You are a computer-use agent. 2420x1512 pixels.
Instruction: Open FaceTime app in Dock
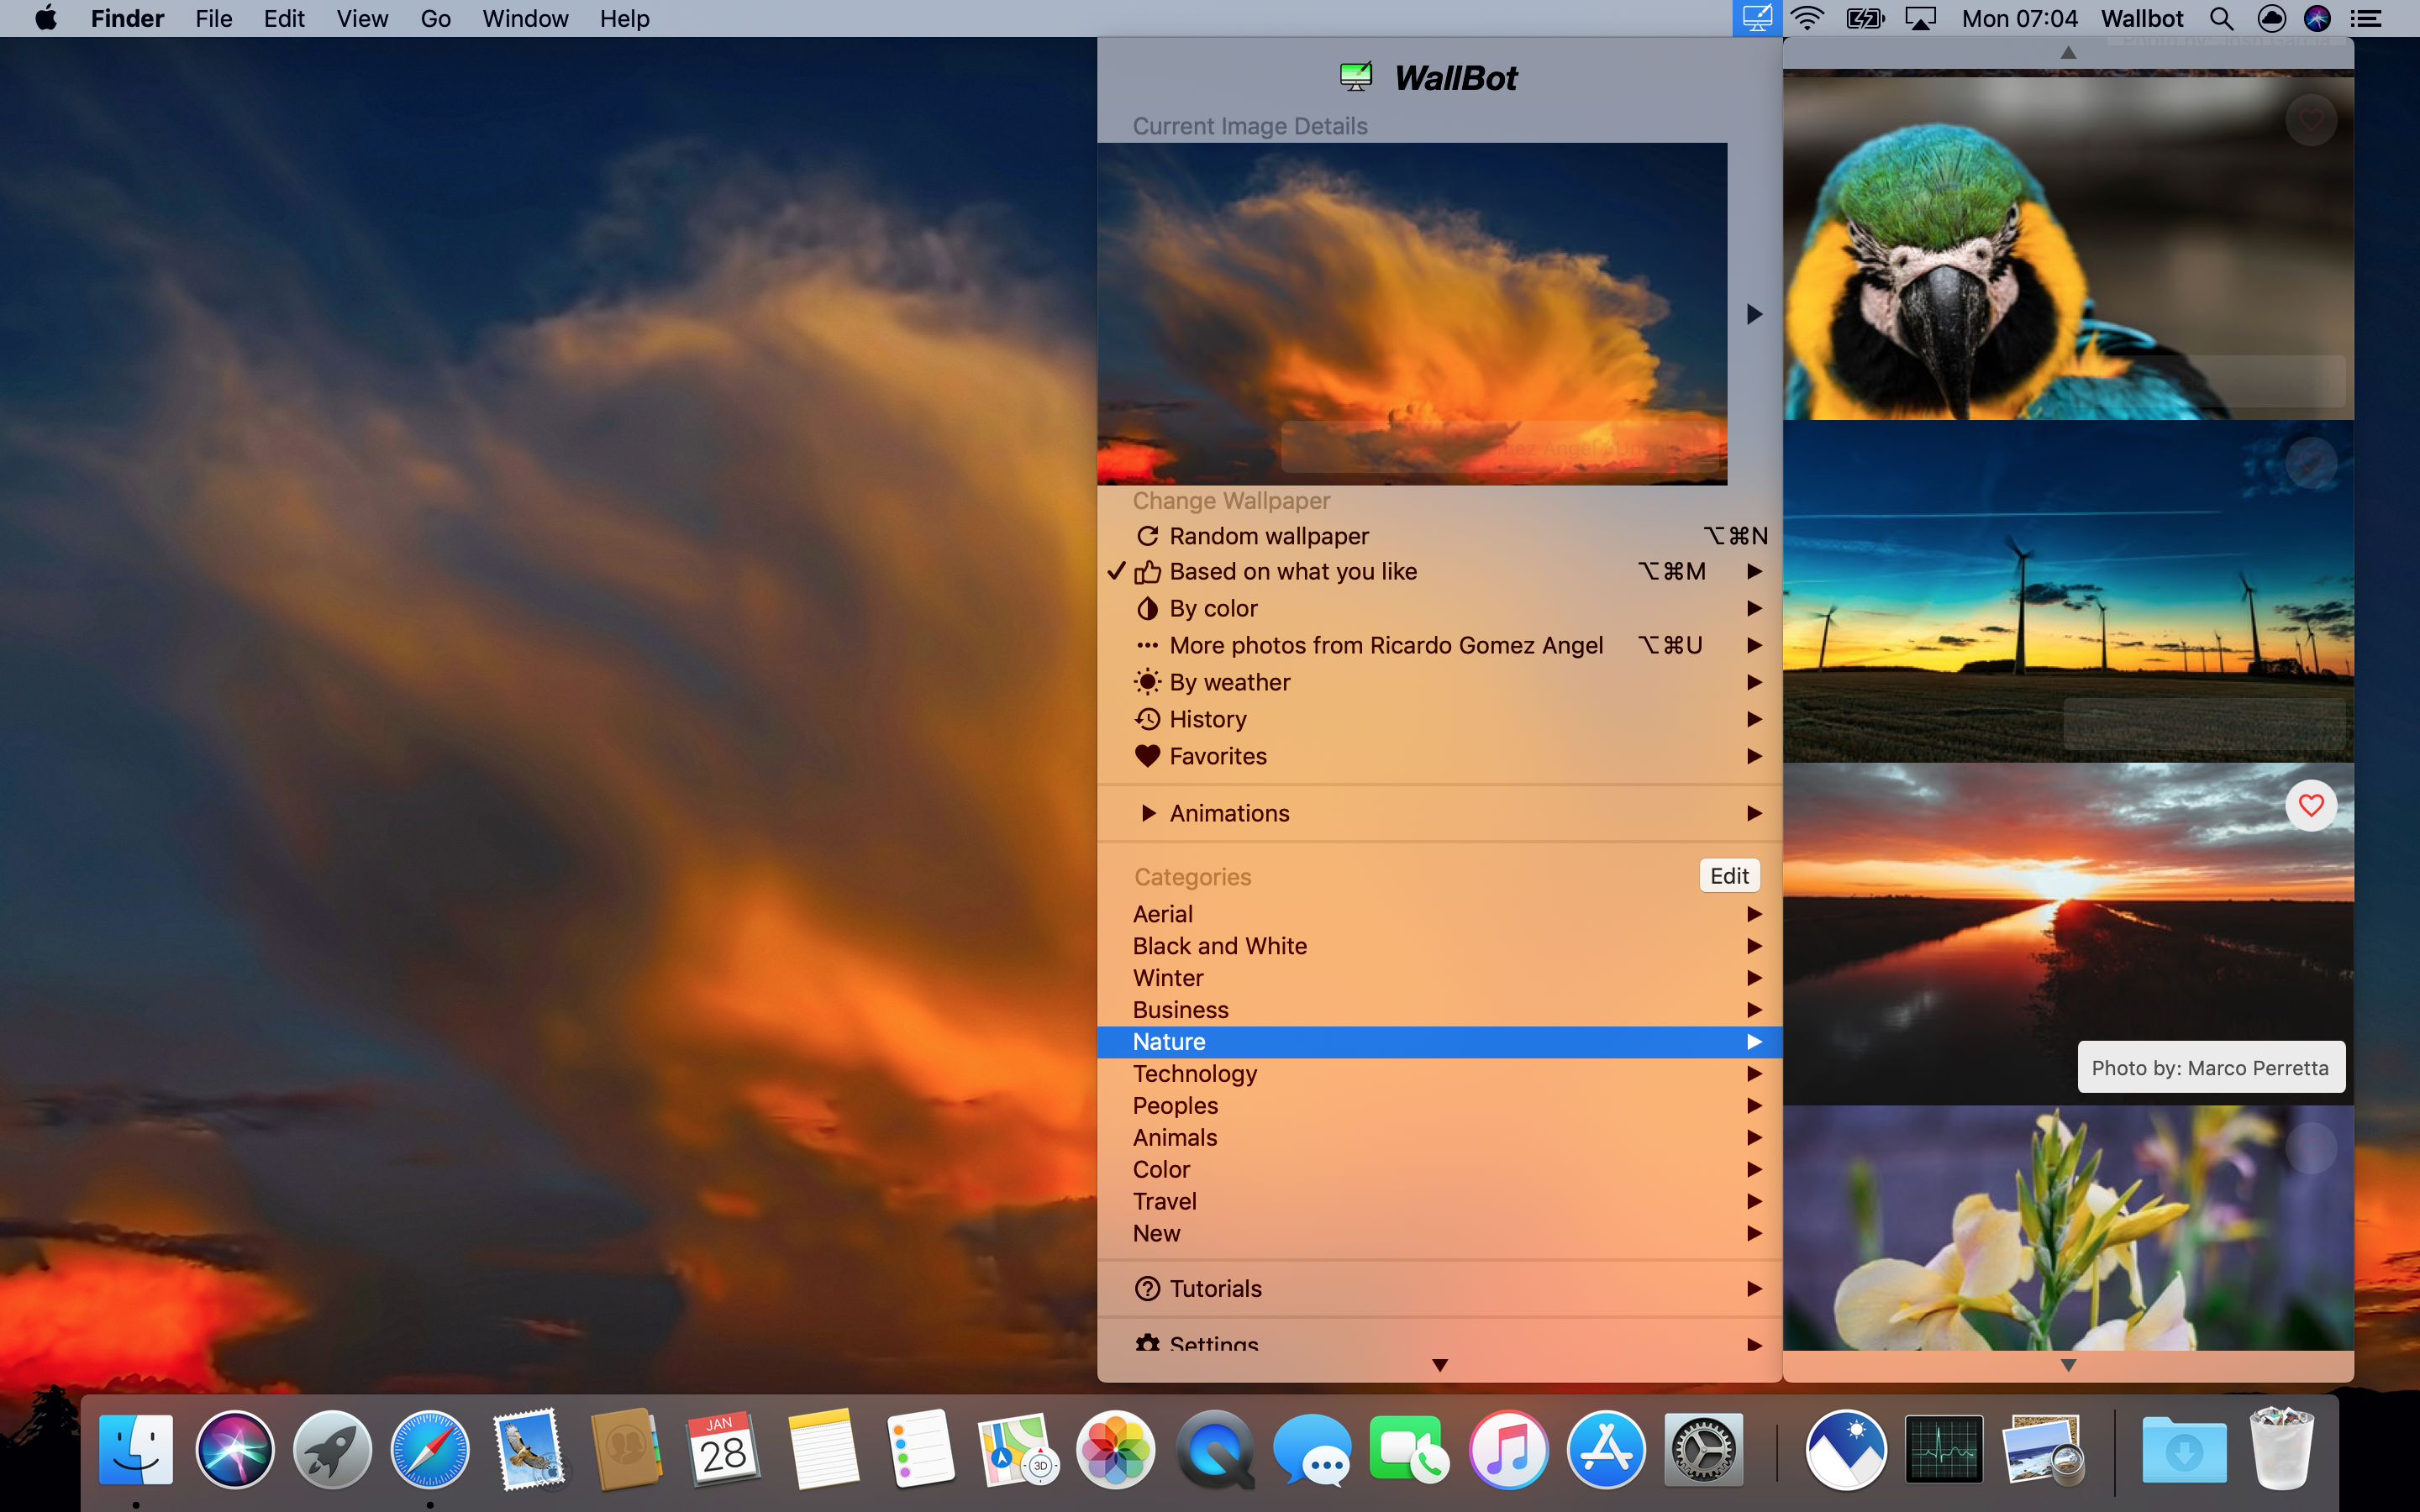pyautogui.click(x=1410, y=1449)
